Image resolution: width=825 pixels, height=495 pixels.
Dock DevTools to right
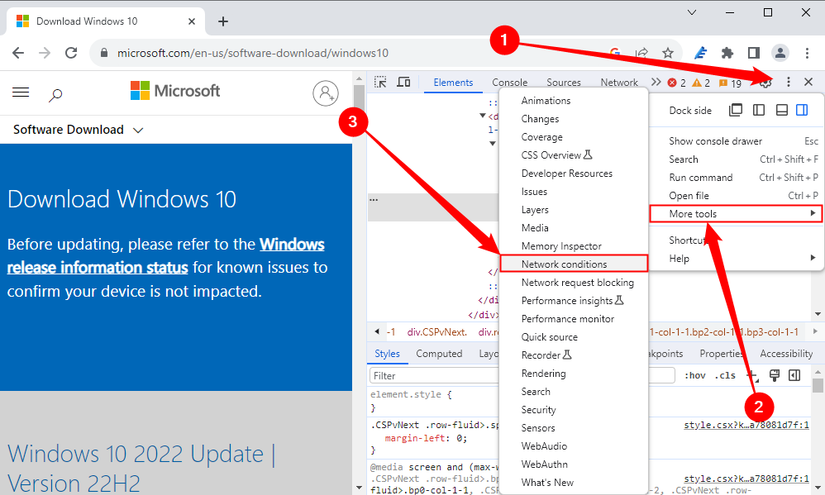pyautogui.click(x=802, y=110)
